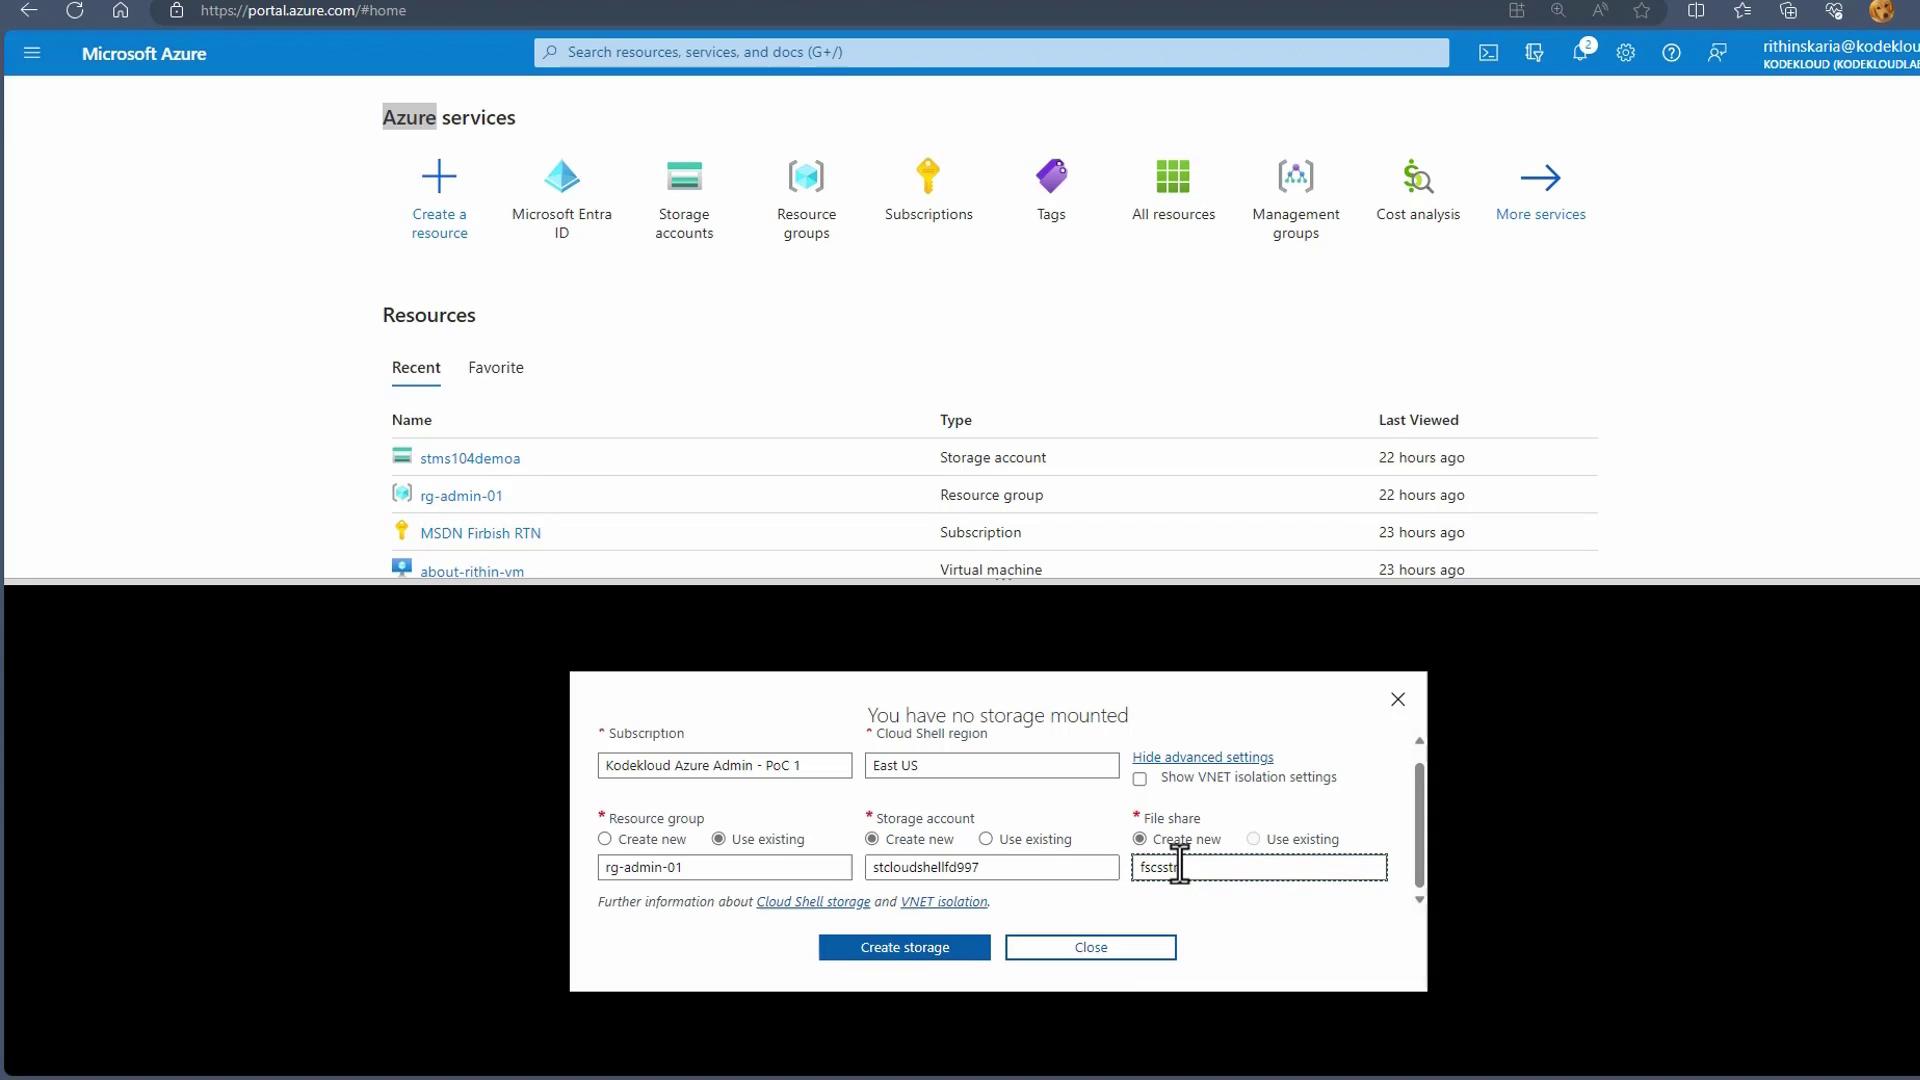Open the rg-admin-01 resource group dropdown

coord(724,867)
